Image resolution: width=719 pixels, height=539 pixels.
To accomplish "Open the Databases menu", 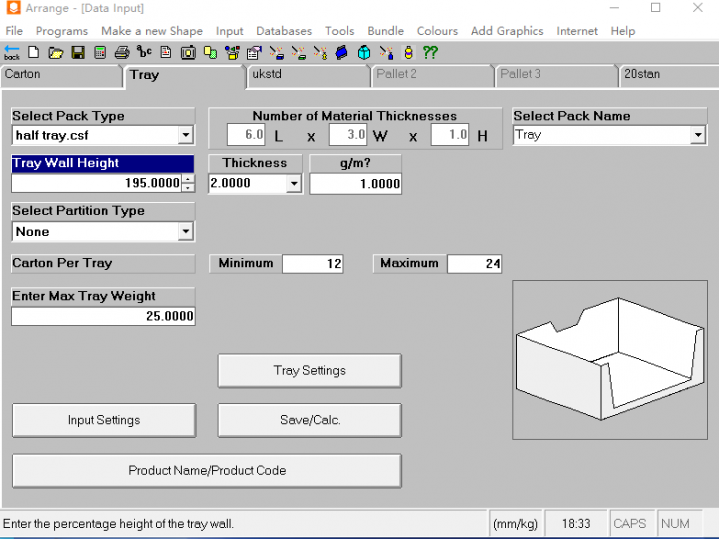I will click(x=284, y=31).
